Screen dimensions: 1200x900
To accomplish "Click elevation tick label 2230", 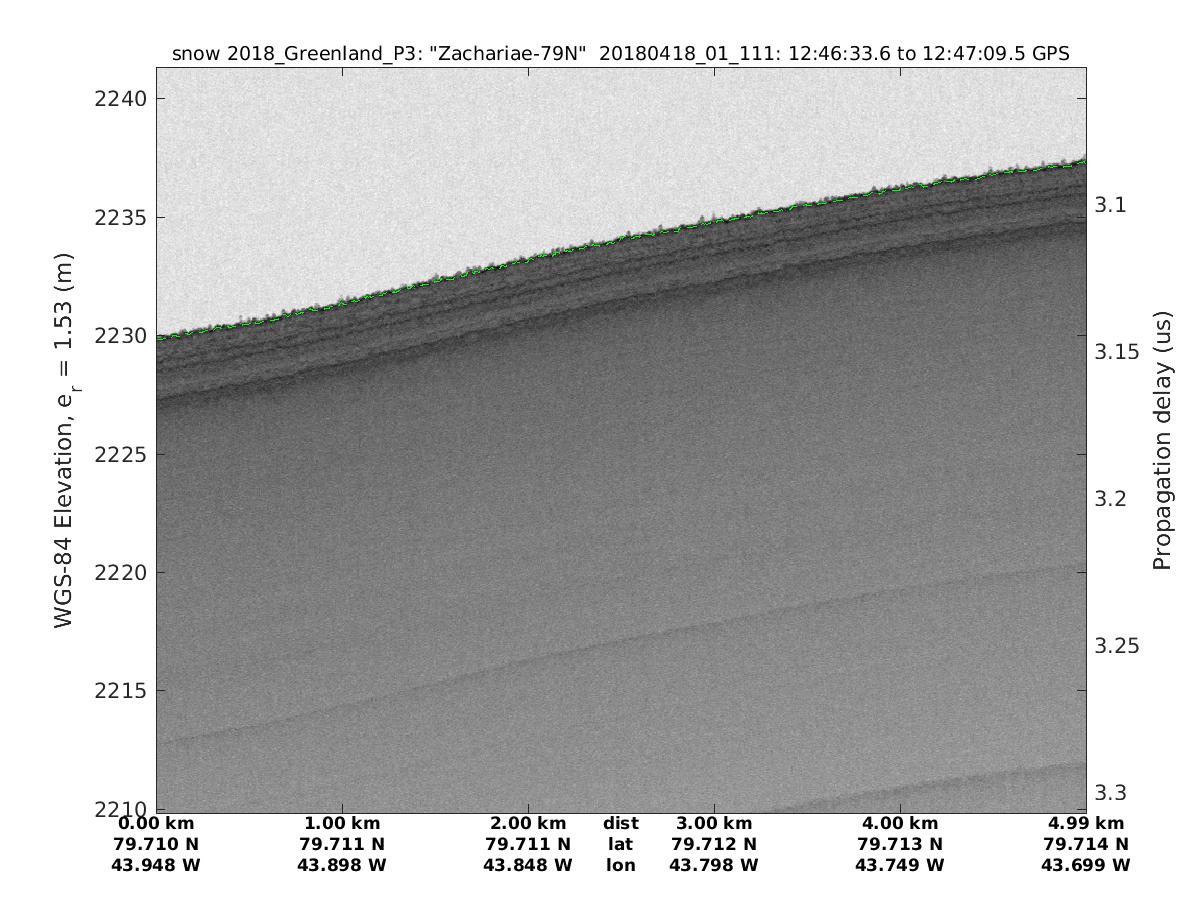I will pos(121,336).
